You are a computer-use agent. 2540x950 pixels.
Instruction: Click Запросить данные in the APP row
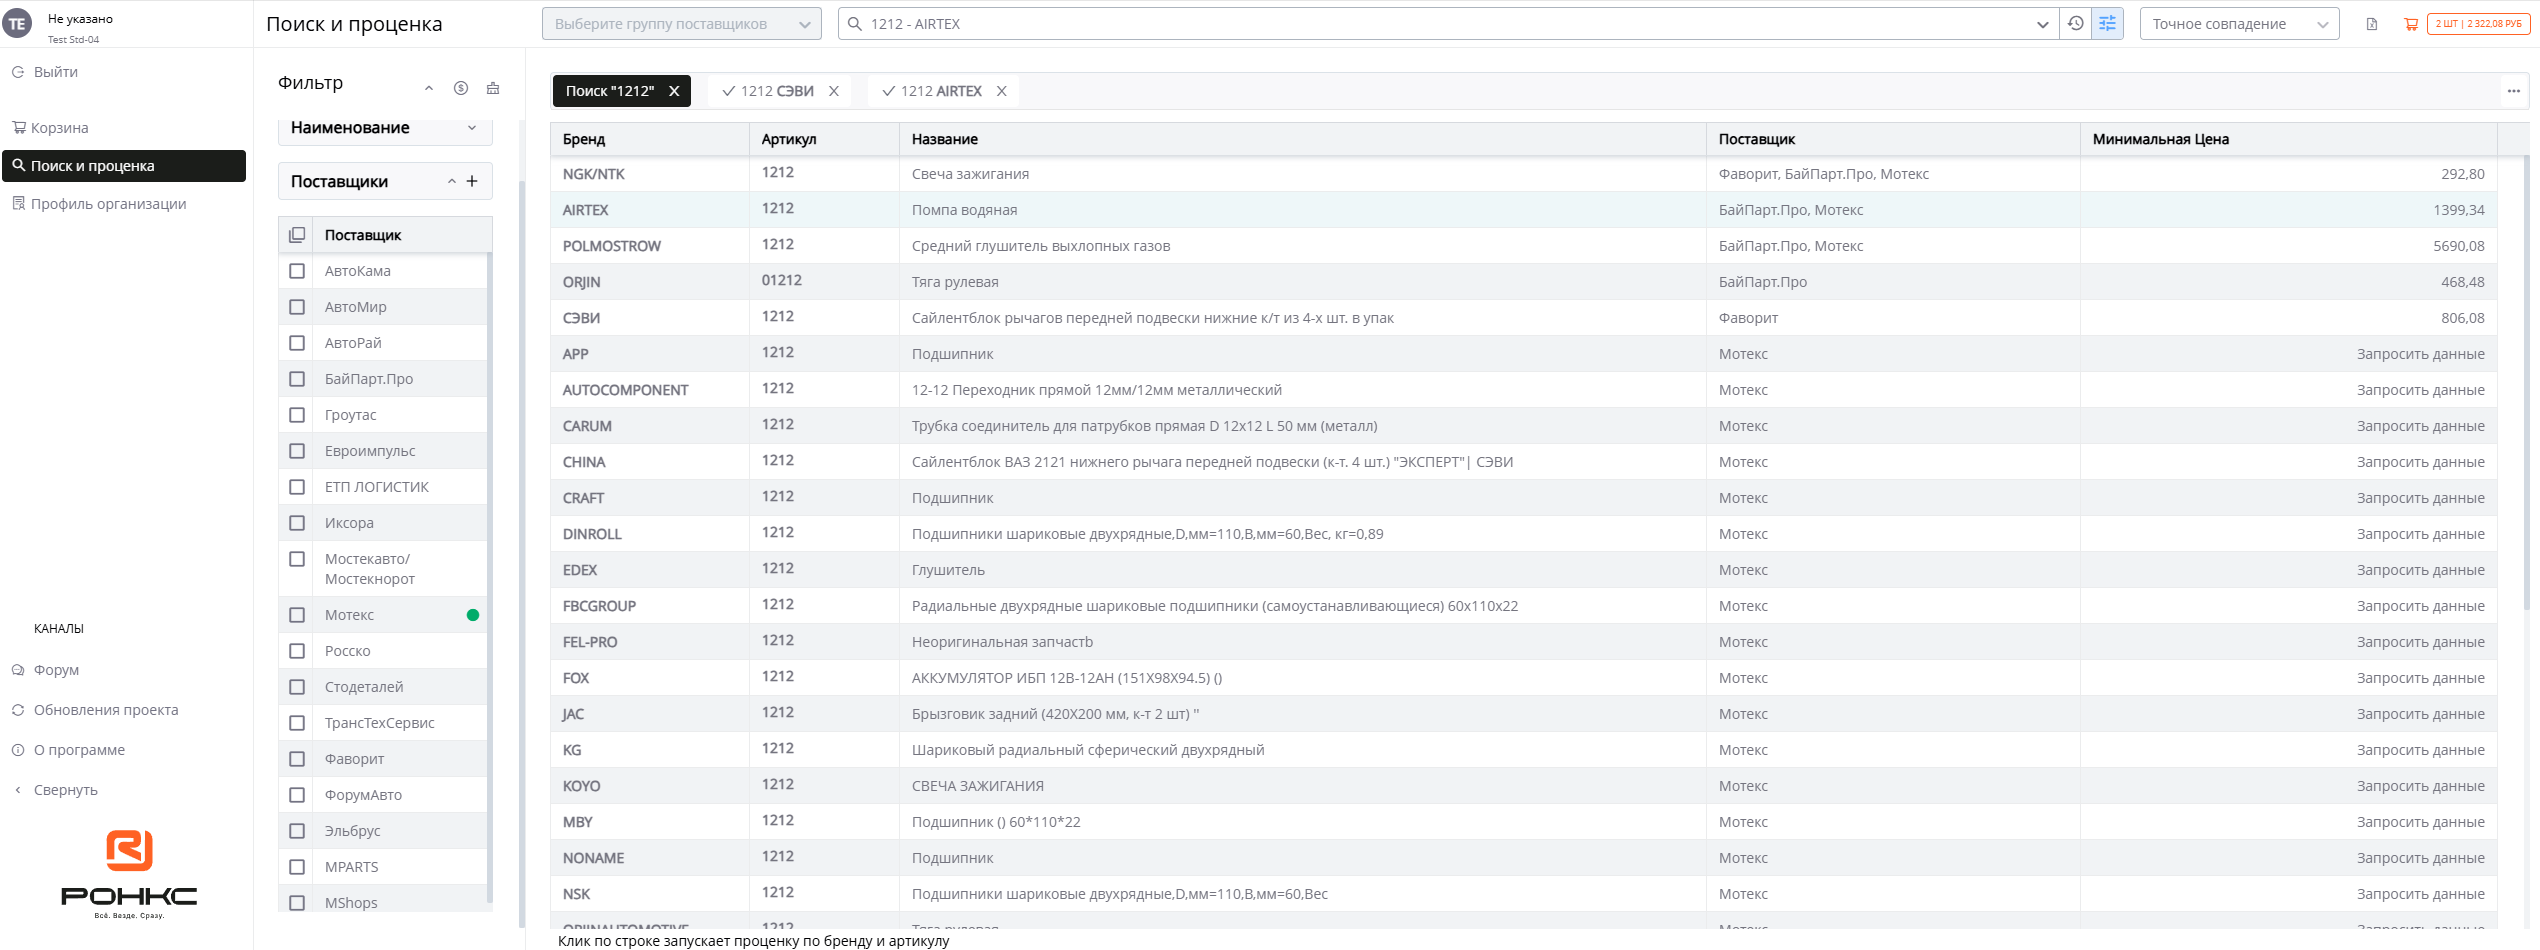tap(2420, 354)
